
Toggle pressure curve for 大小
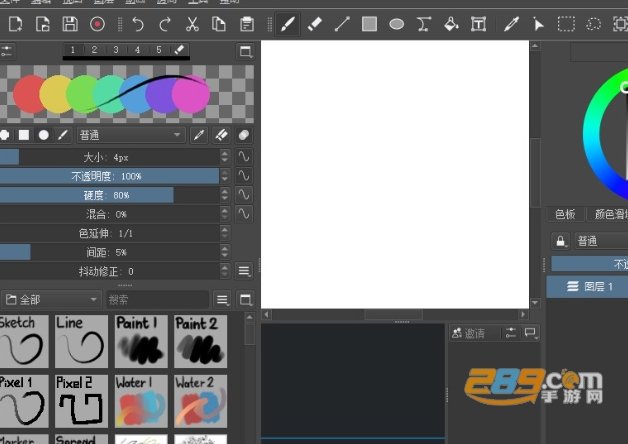(244, 157)
